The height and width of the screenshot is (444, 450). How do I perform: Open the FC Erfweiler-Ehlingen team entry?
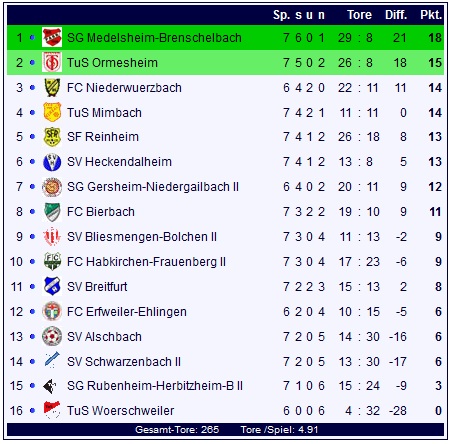pos(127,312)
